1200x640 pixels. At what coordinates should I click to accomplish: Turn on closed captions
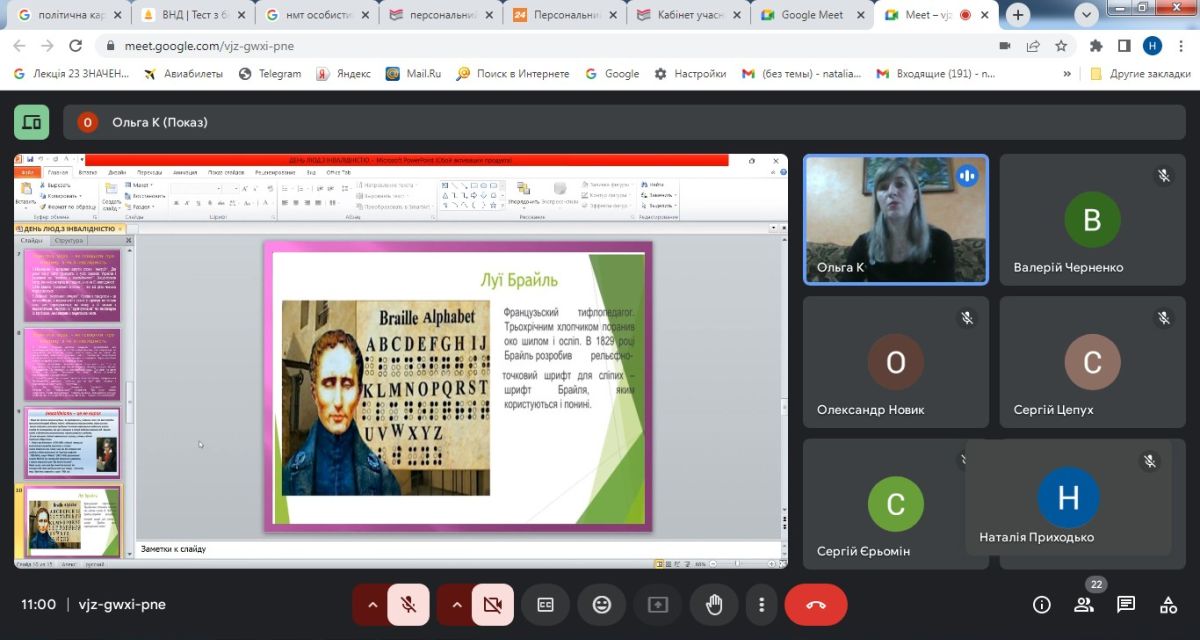pos(545,605)
